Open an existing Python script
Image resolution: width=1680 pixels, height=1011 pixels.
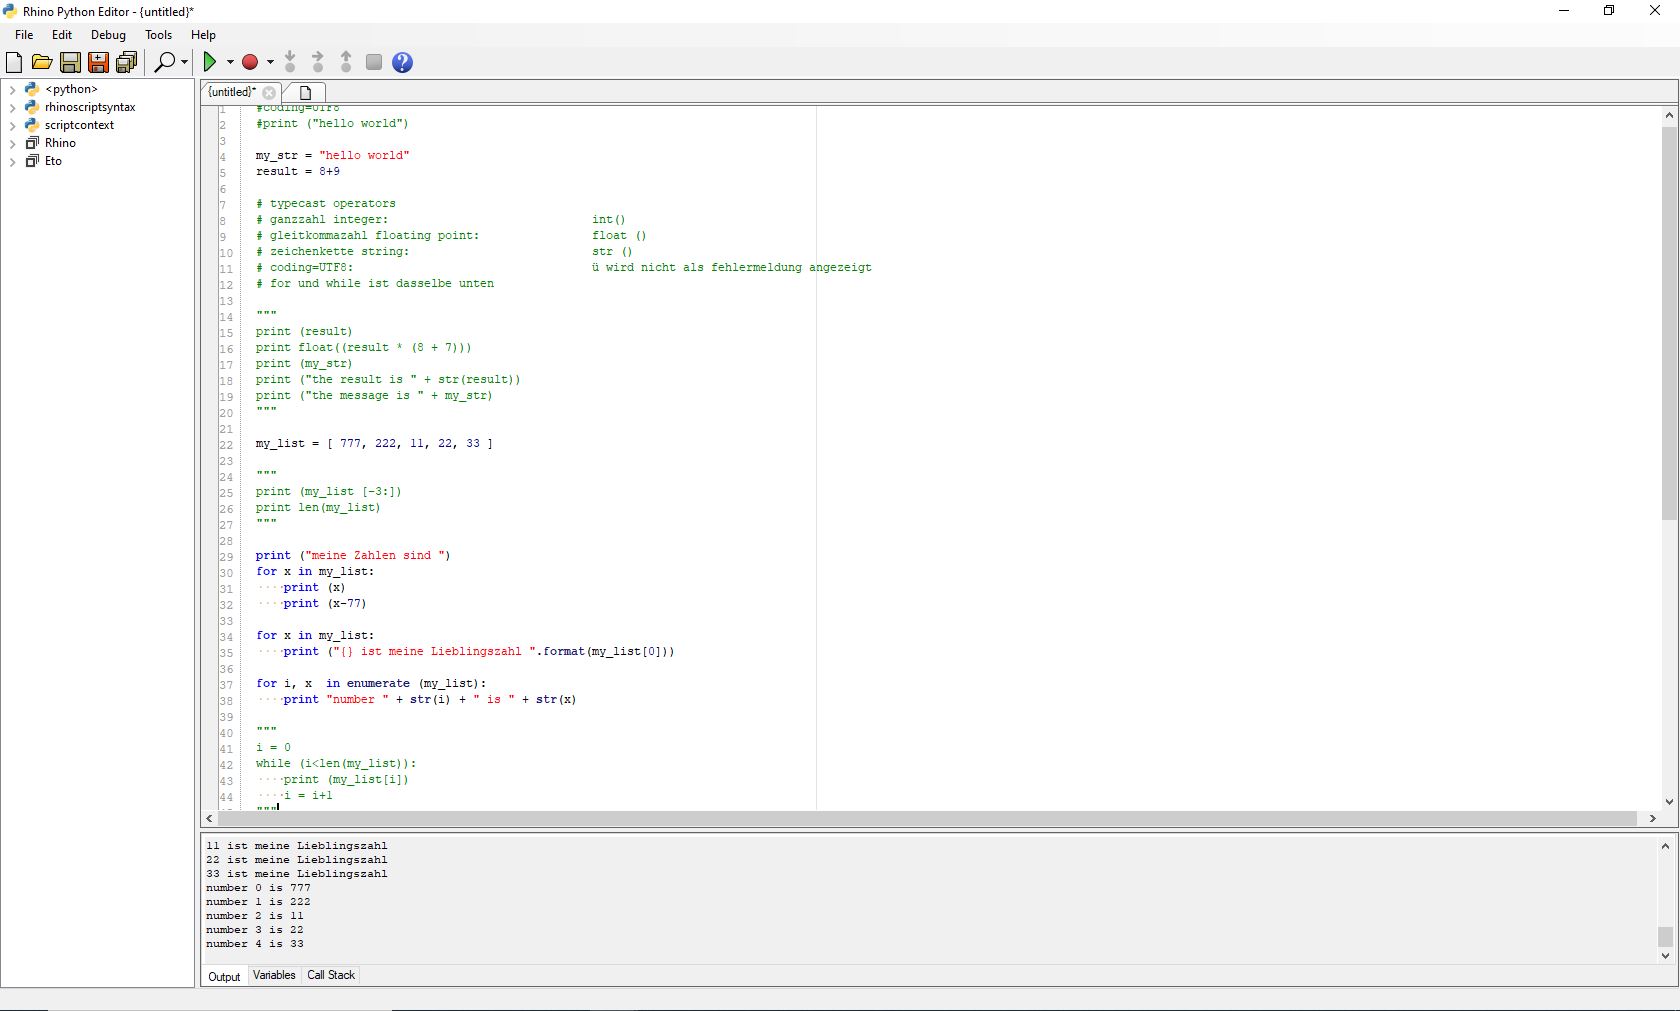(x=42, y=62)
